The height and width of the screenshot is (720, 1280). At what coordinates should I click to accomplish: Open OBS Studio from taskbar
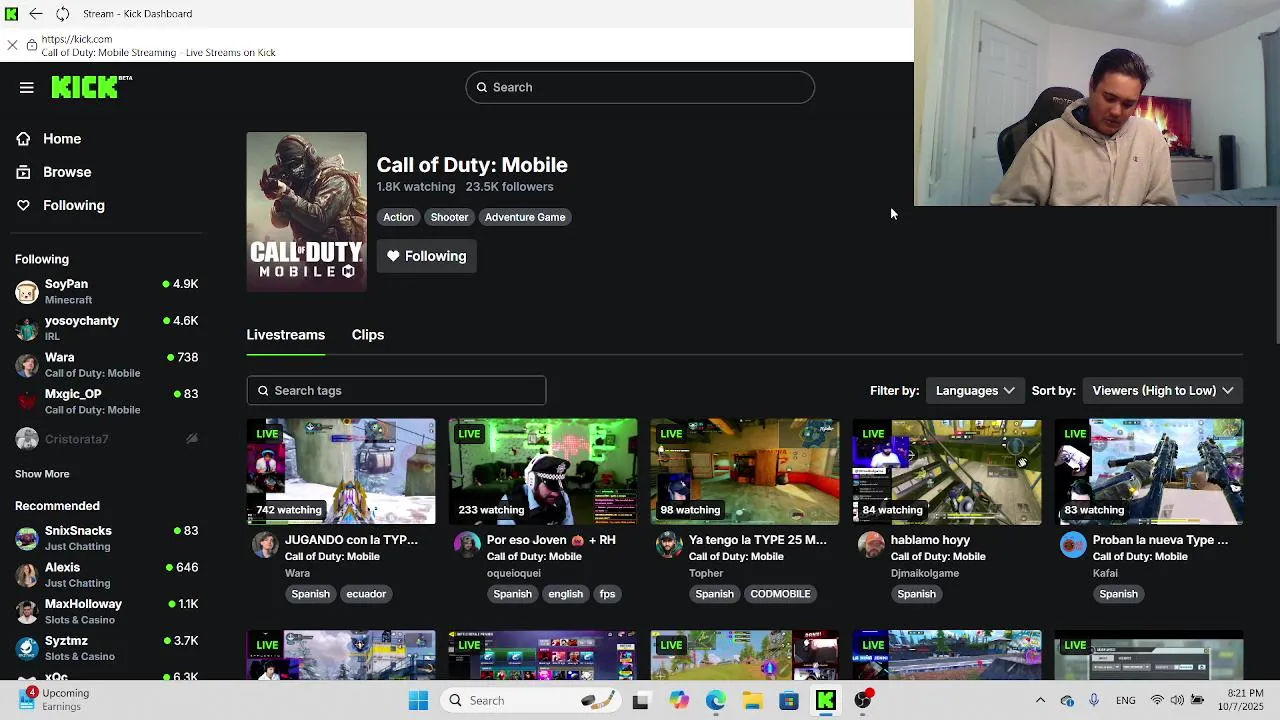coord(863,701)
